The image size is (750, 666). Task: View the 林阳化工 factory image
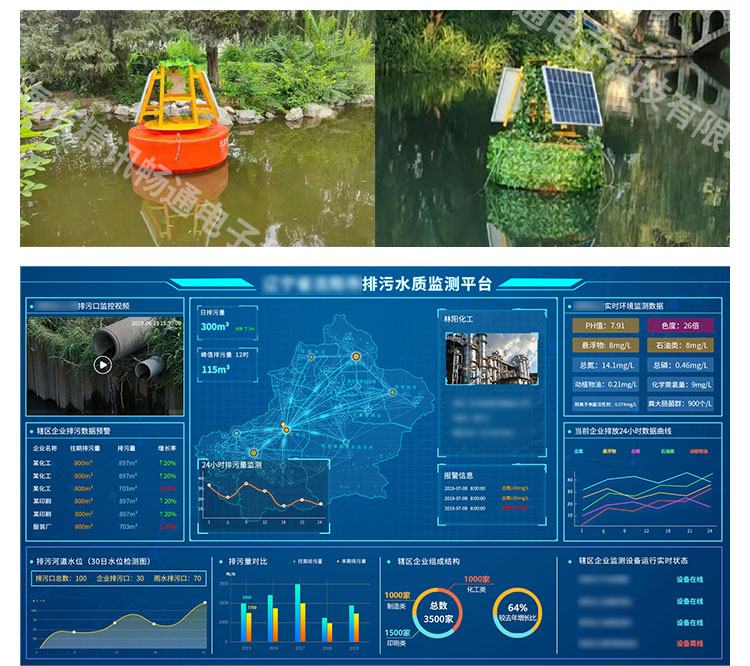pos(492,358)
